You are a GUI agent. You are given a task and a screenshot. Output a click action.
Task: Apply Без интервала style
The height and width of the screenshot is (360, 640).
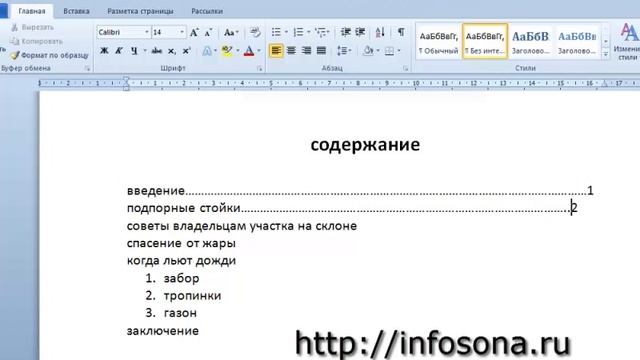click(x=485, y=41)
